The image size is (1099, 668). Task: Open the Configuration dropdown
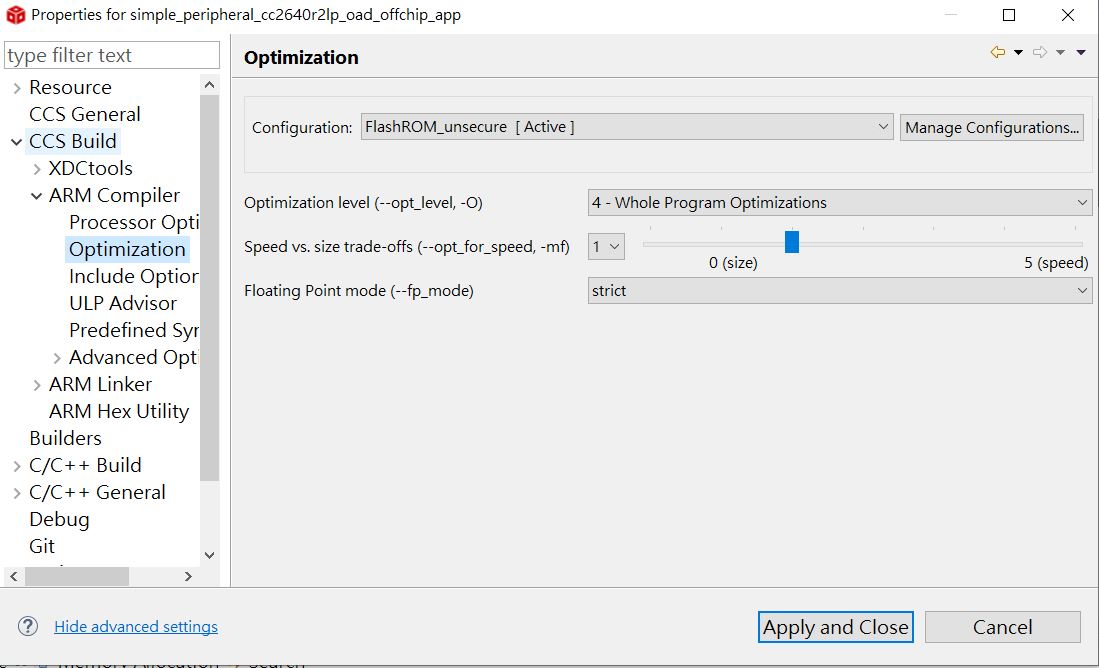point(626,127)
